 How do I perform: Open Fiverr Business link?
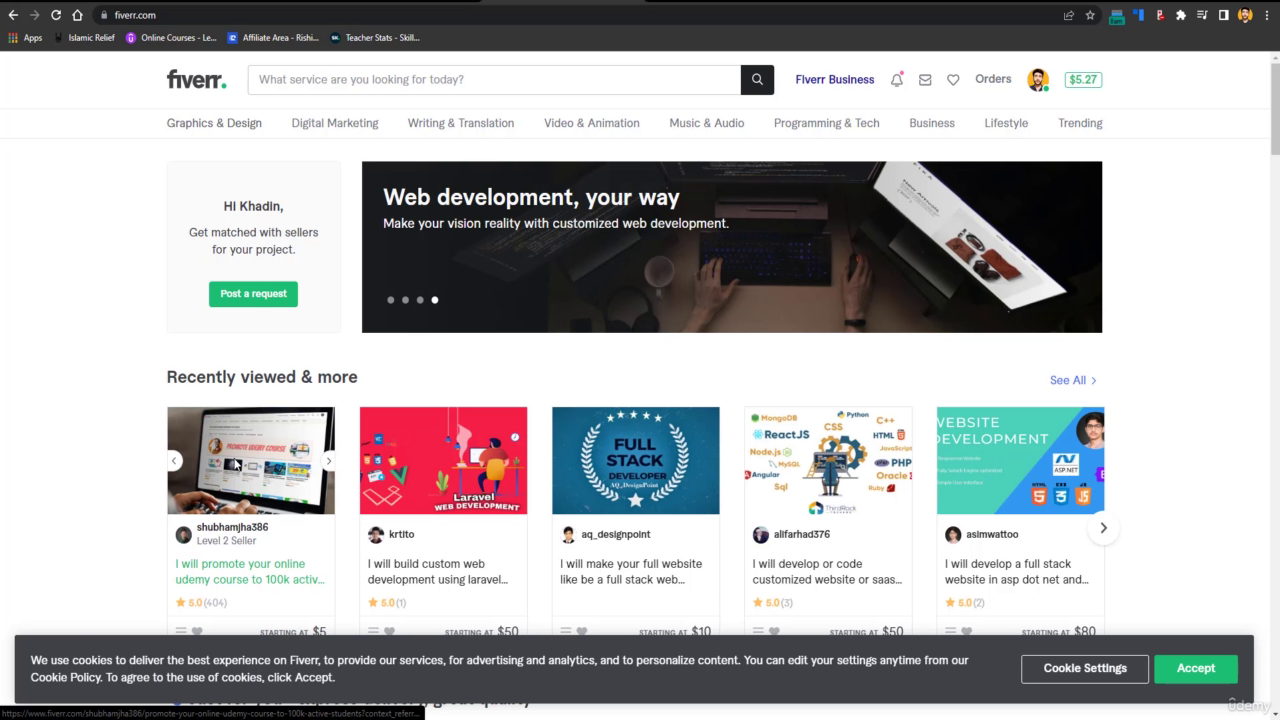point(835,80)
